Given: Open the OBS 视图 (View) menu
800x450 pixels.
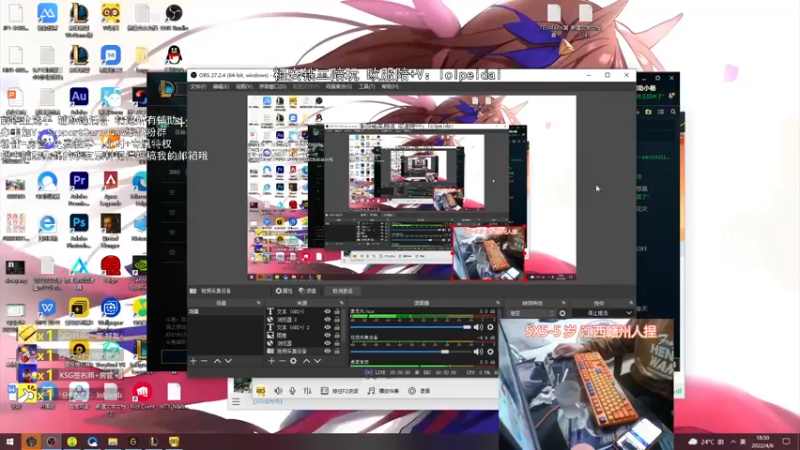Looking at the screenshot, I should (244, 87).
